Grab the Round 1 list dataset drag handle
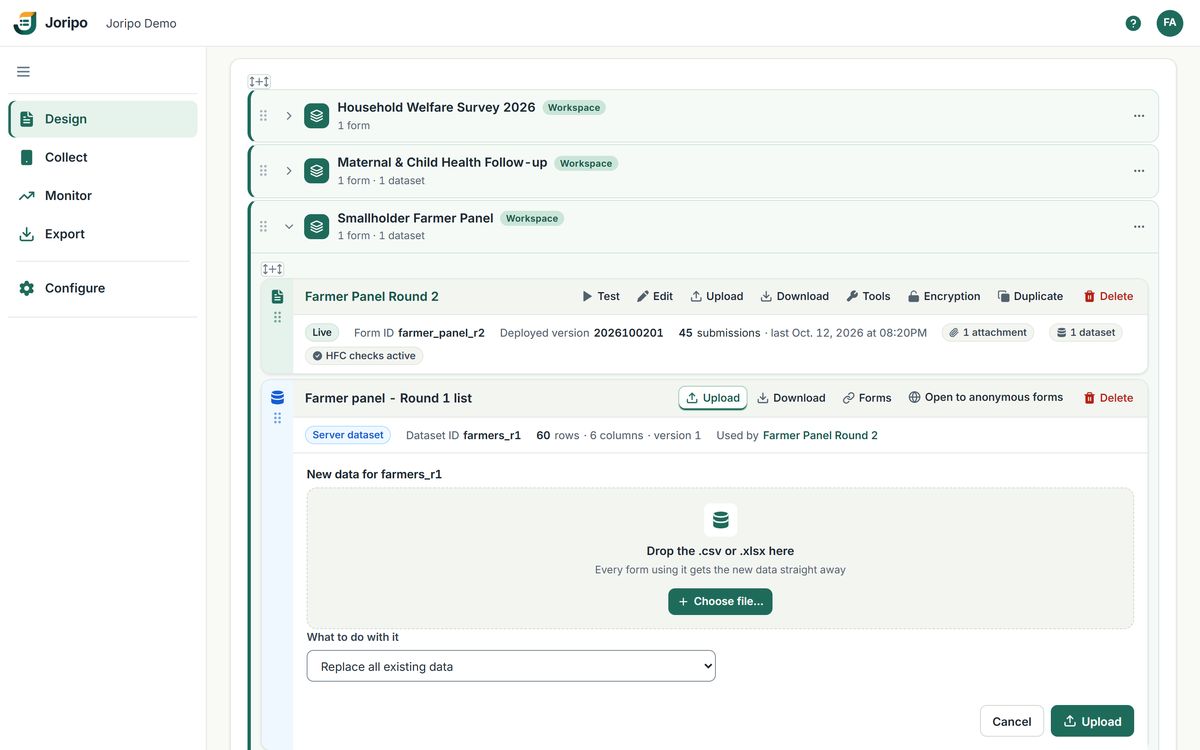The image size is (1200, 750). point(277,418)
